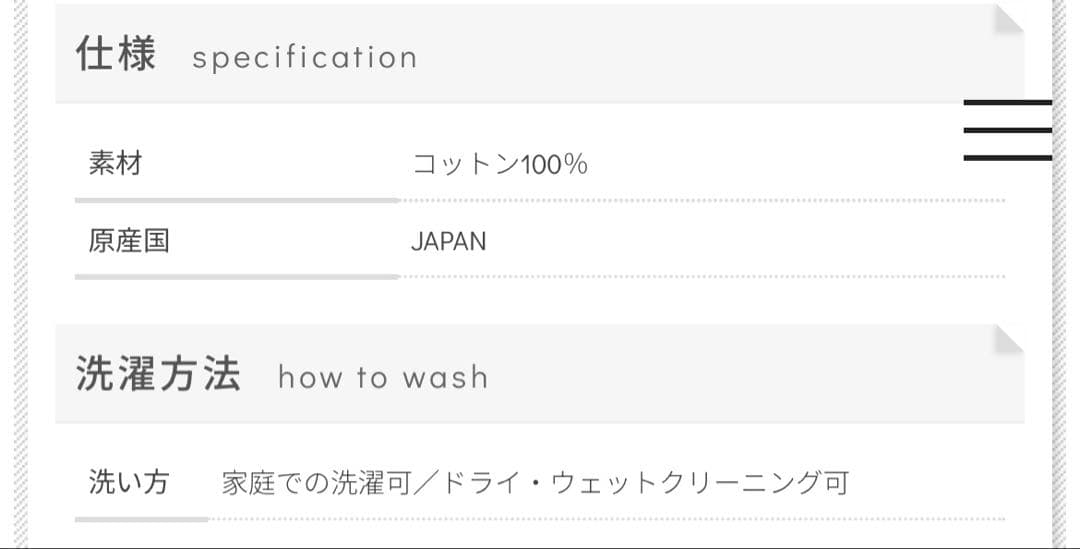
Task: Click folded corner of how to wash header
Action: tap(1008, 338)
